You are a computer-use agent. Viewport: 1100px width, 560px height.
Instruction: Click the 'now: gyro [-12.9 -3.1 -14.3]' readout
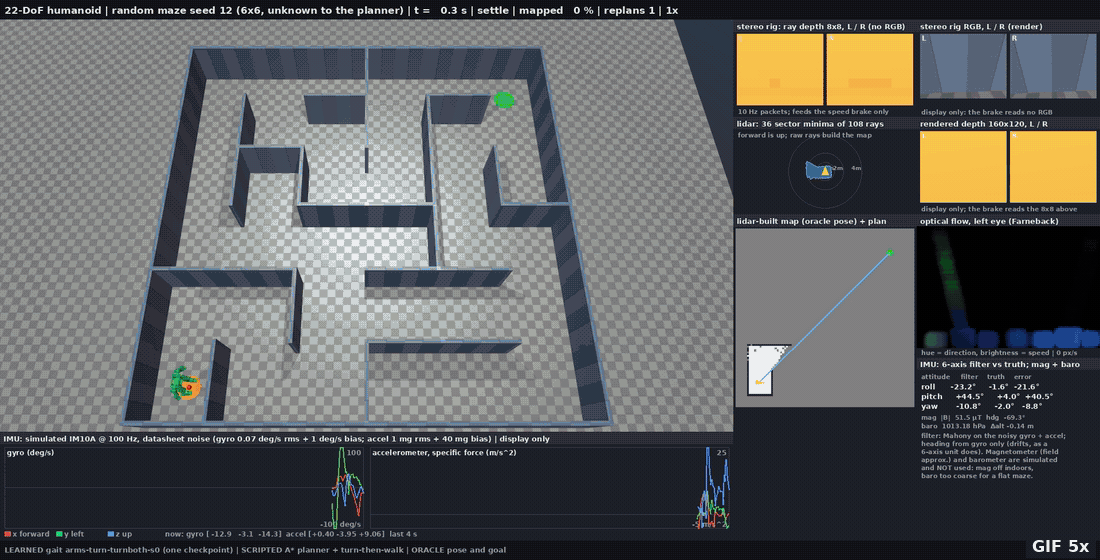click(x=223, y=535)
